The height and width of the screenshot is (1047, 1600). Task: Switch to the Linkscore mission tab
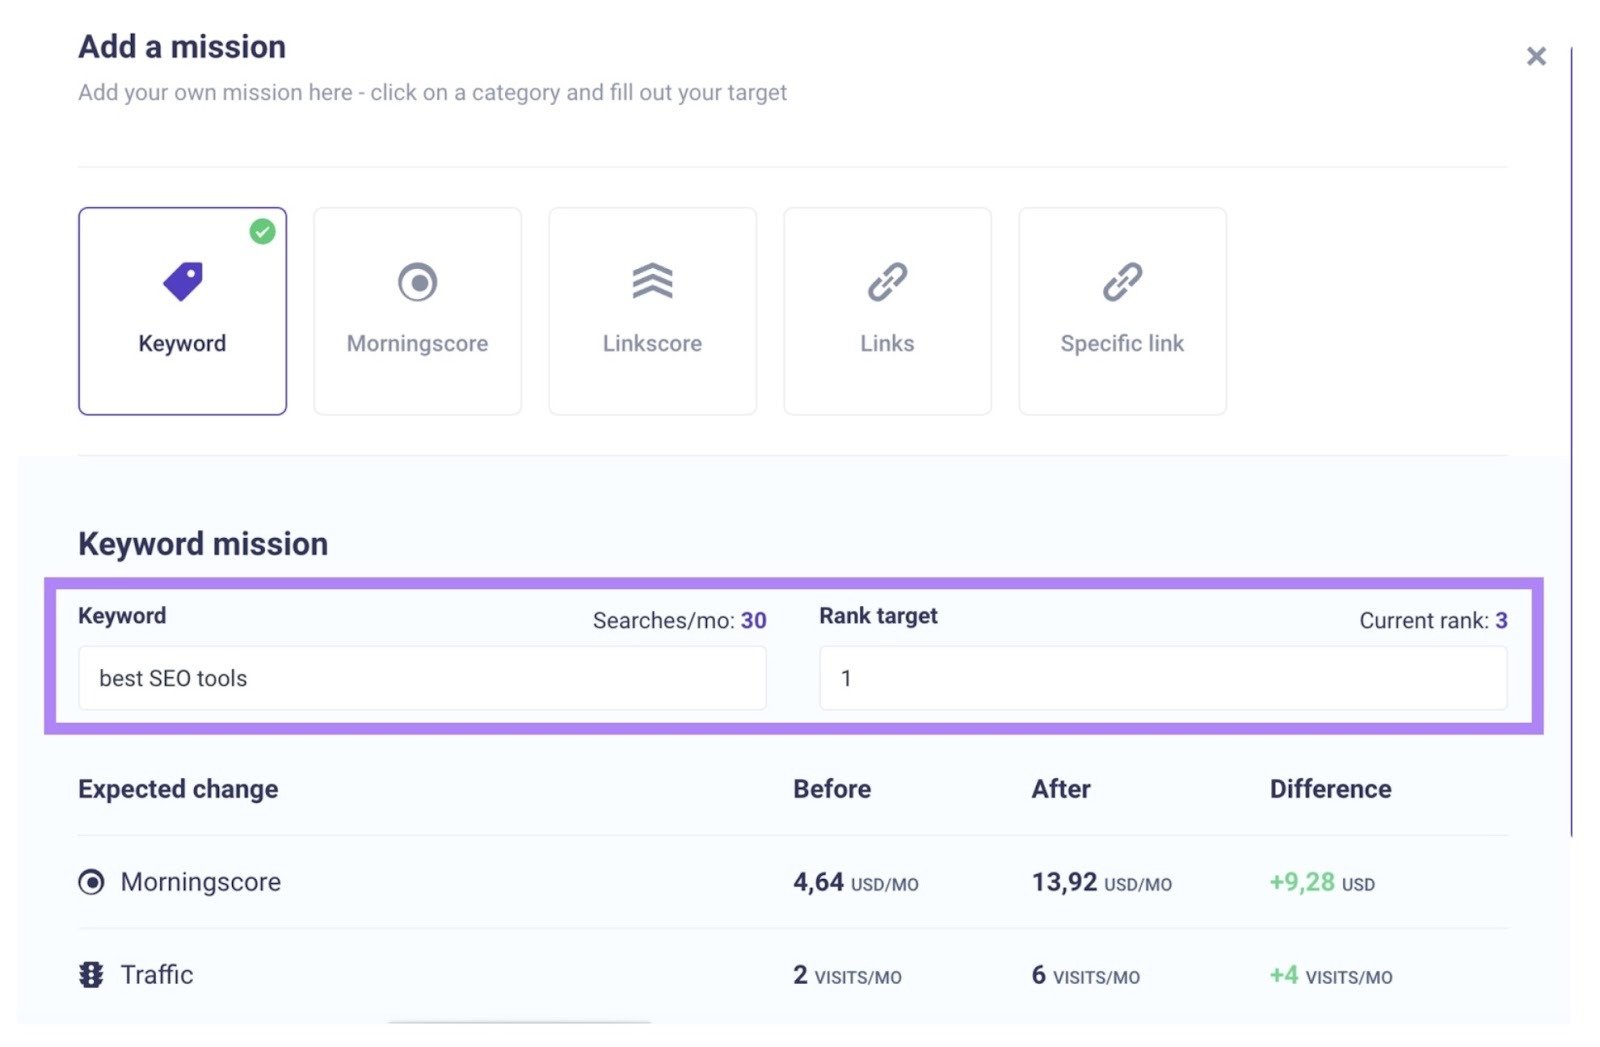click(x=652, y=310)
